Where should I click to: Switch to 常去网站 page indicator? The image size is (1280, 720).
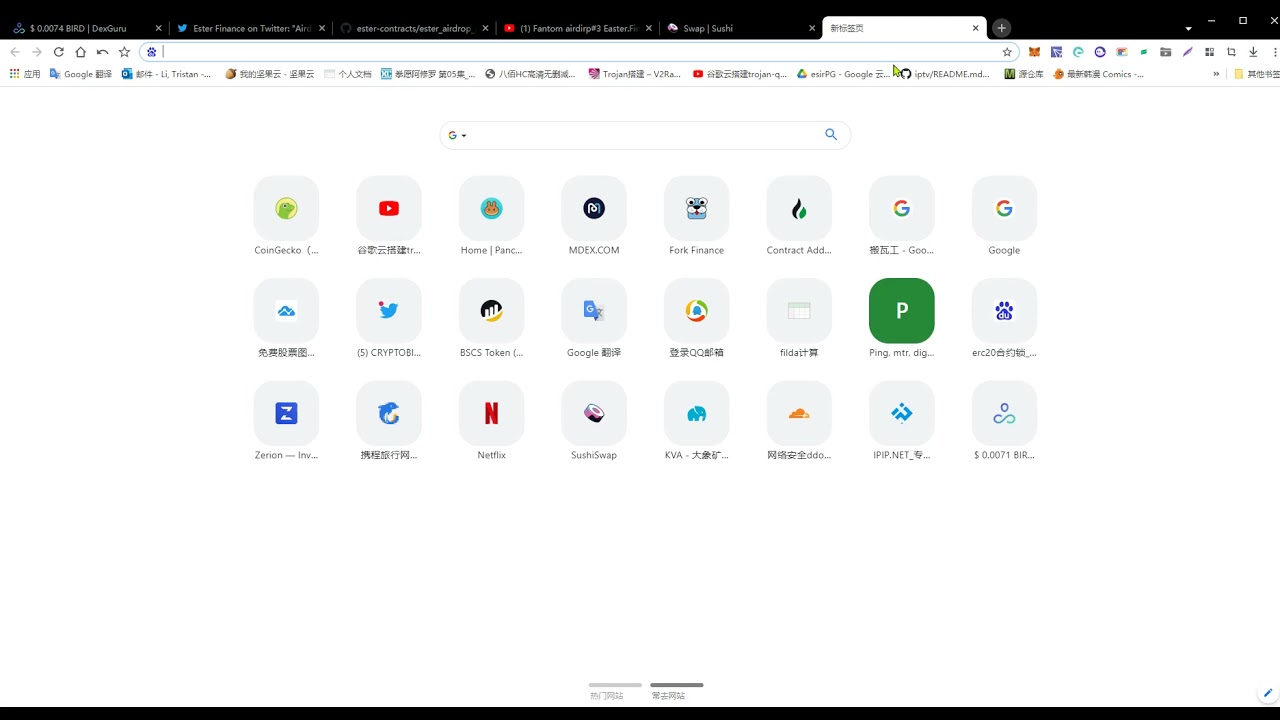(676, 691)
